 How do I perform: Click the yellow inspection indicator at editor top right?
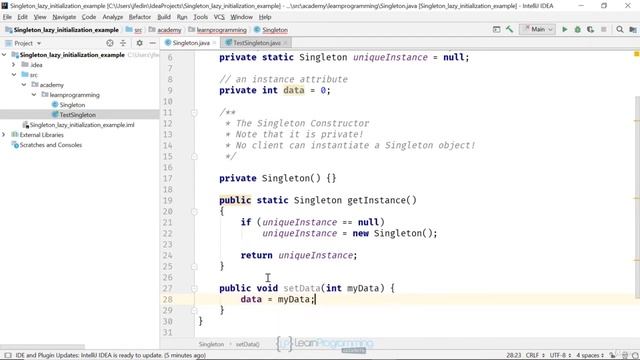636,54
